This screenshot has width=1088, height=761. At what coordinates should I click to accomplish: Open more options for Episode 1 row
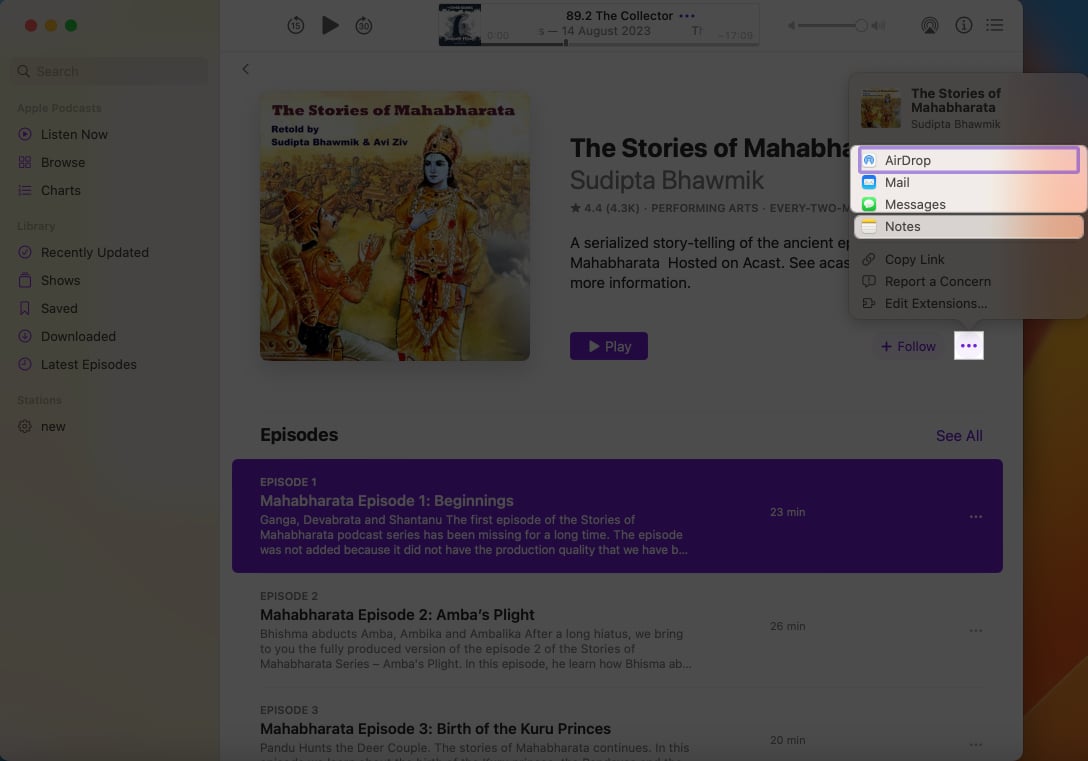[x=976, y=516]
